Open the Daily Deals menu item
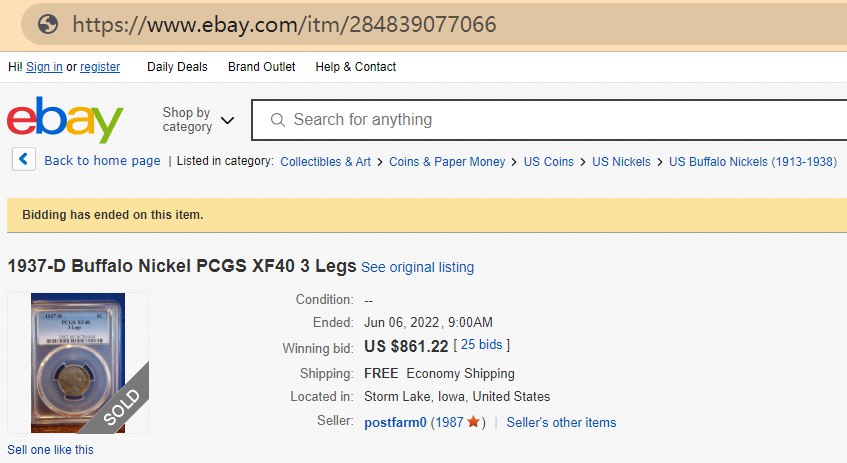Image resolution: width=847 pixels, height=463 pixels. coord(177,67)
